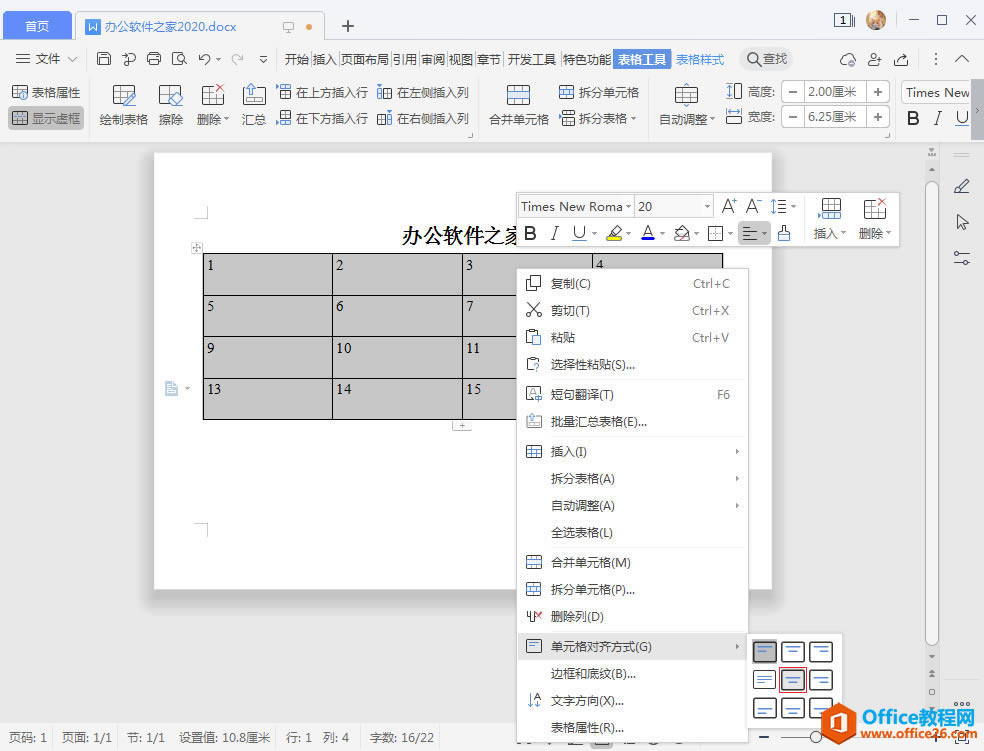Viewport: 984px width, 751px height.
Task: Decrease column width with minus button
Action: coord(793,117)
